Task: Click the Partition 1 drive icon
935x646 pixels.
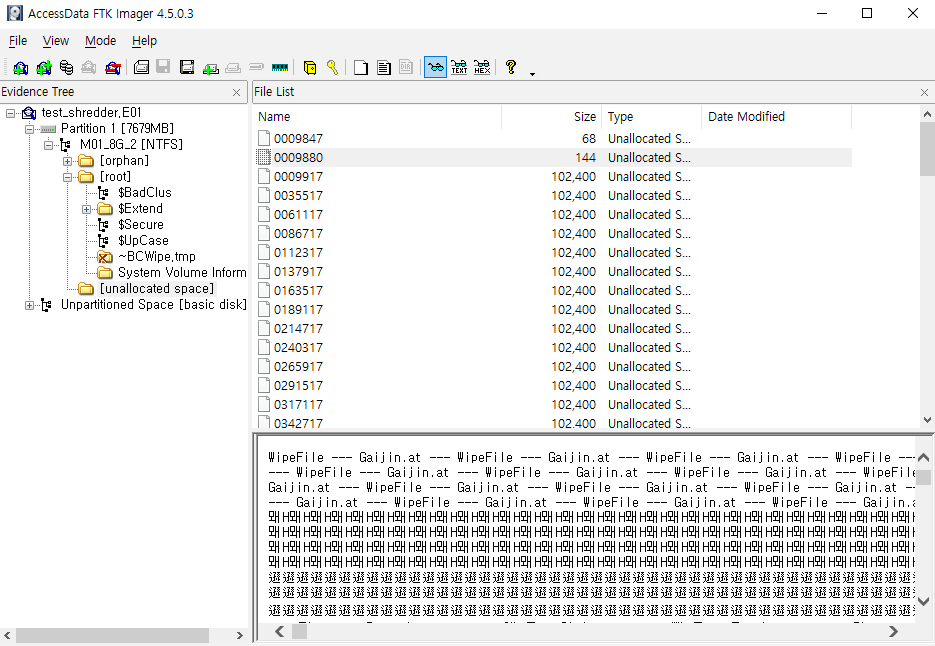Action: click(48, 129)
